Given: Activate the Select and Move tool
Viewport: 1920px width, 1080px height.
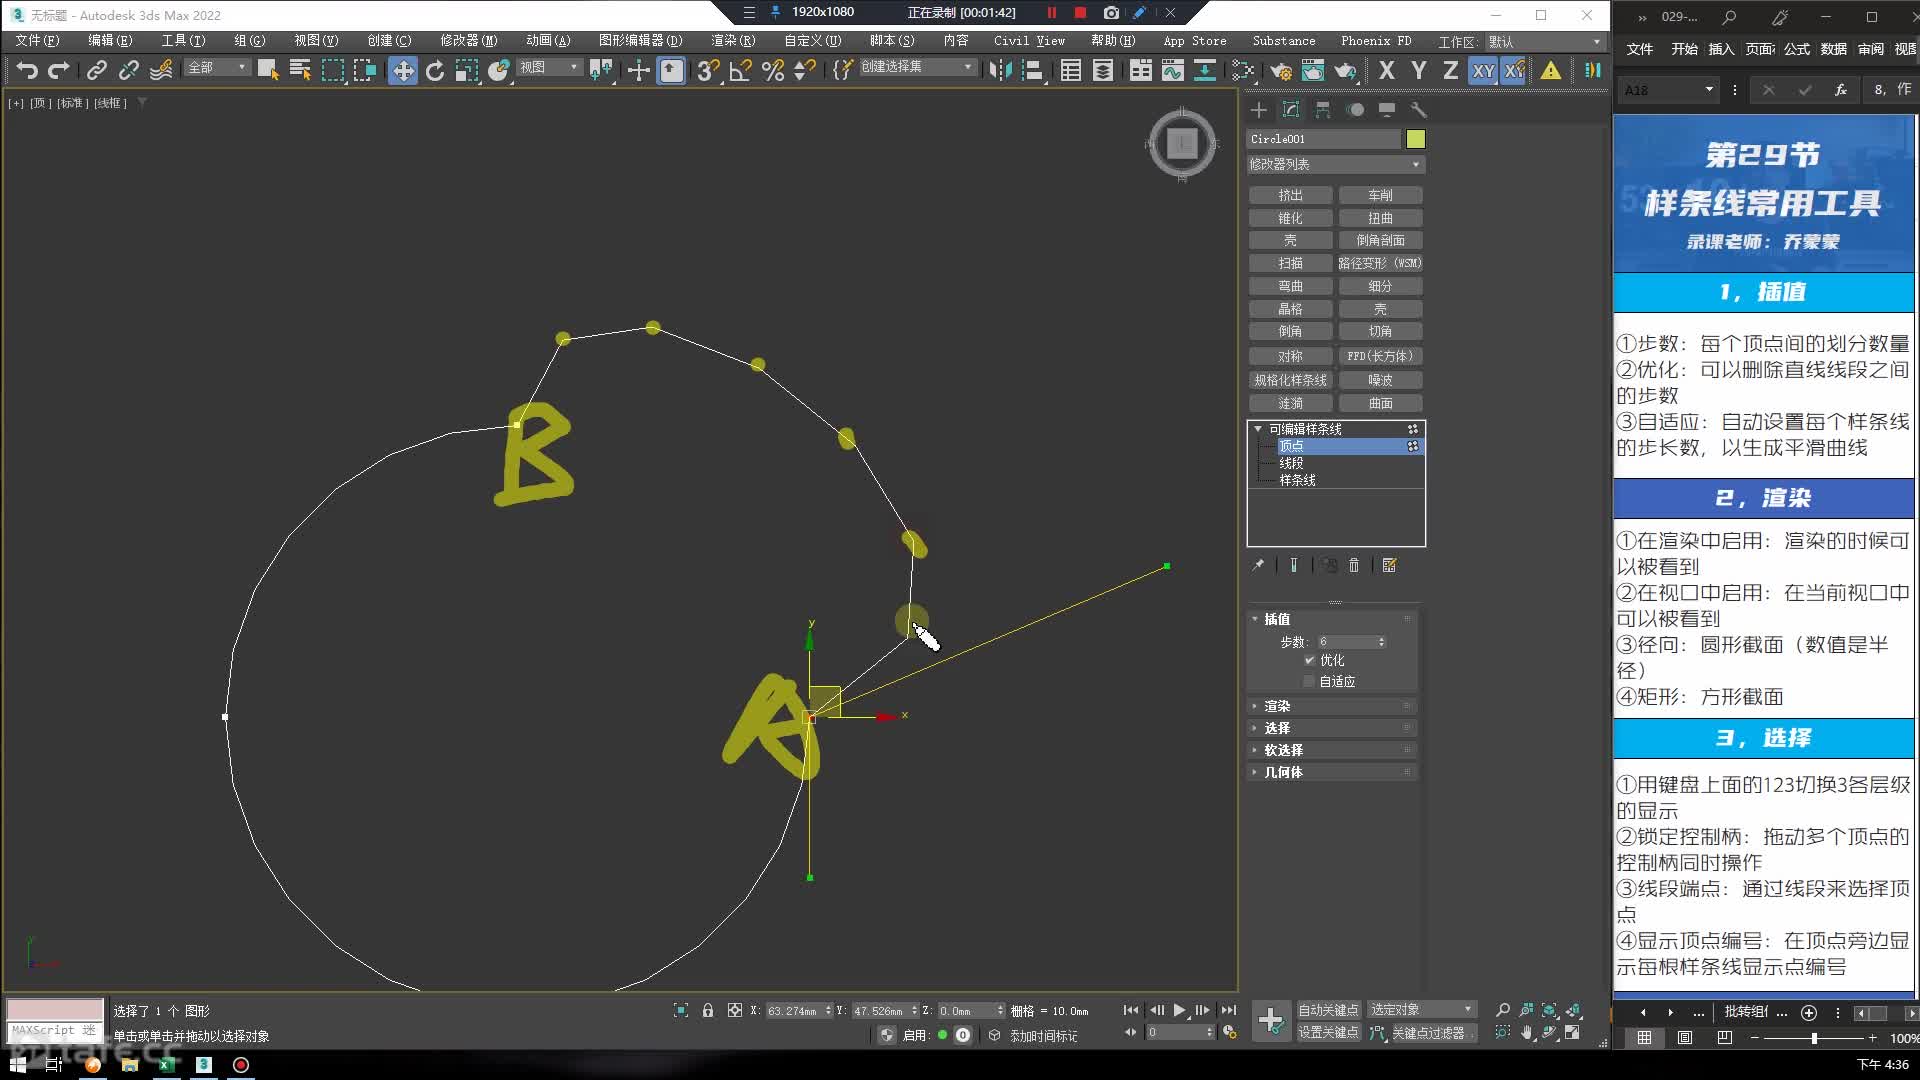Looking at the screenshot, I should (403, 70).
